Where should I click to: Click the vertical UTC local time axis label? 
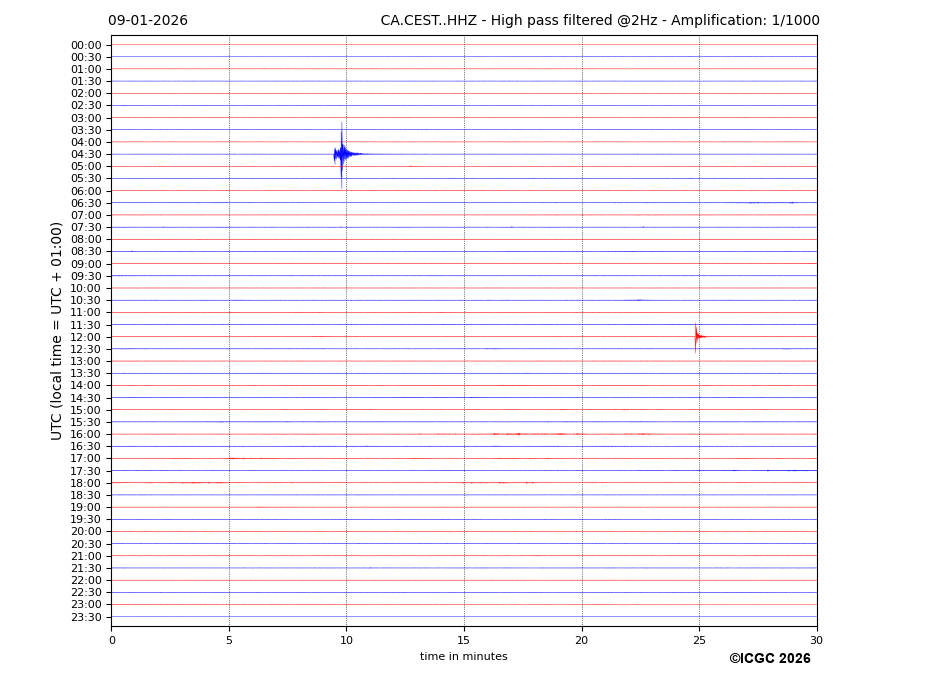[57, 331]
